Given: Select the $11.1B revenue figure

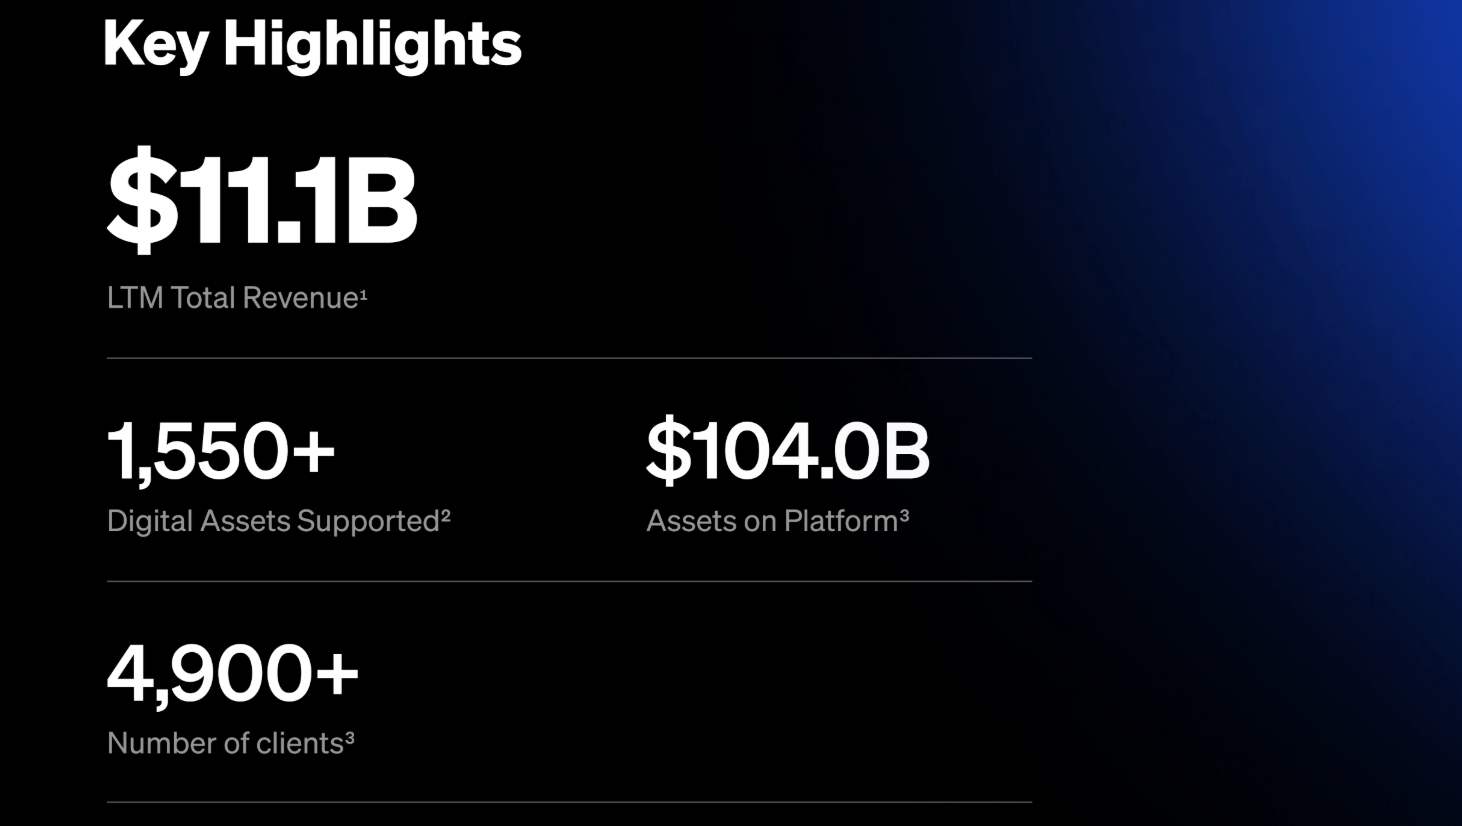Looking at the screenshot, I should point(262,201).
